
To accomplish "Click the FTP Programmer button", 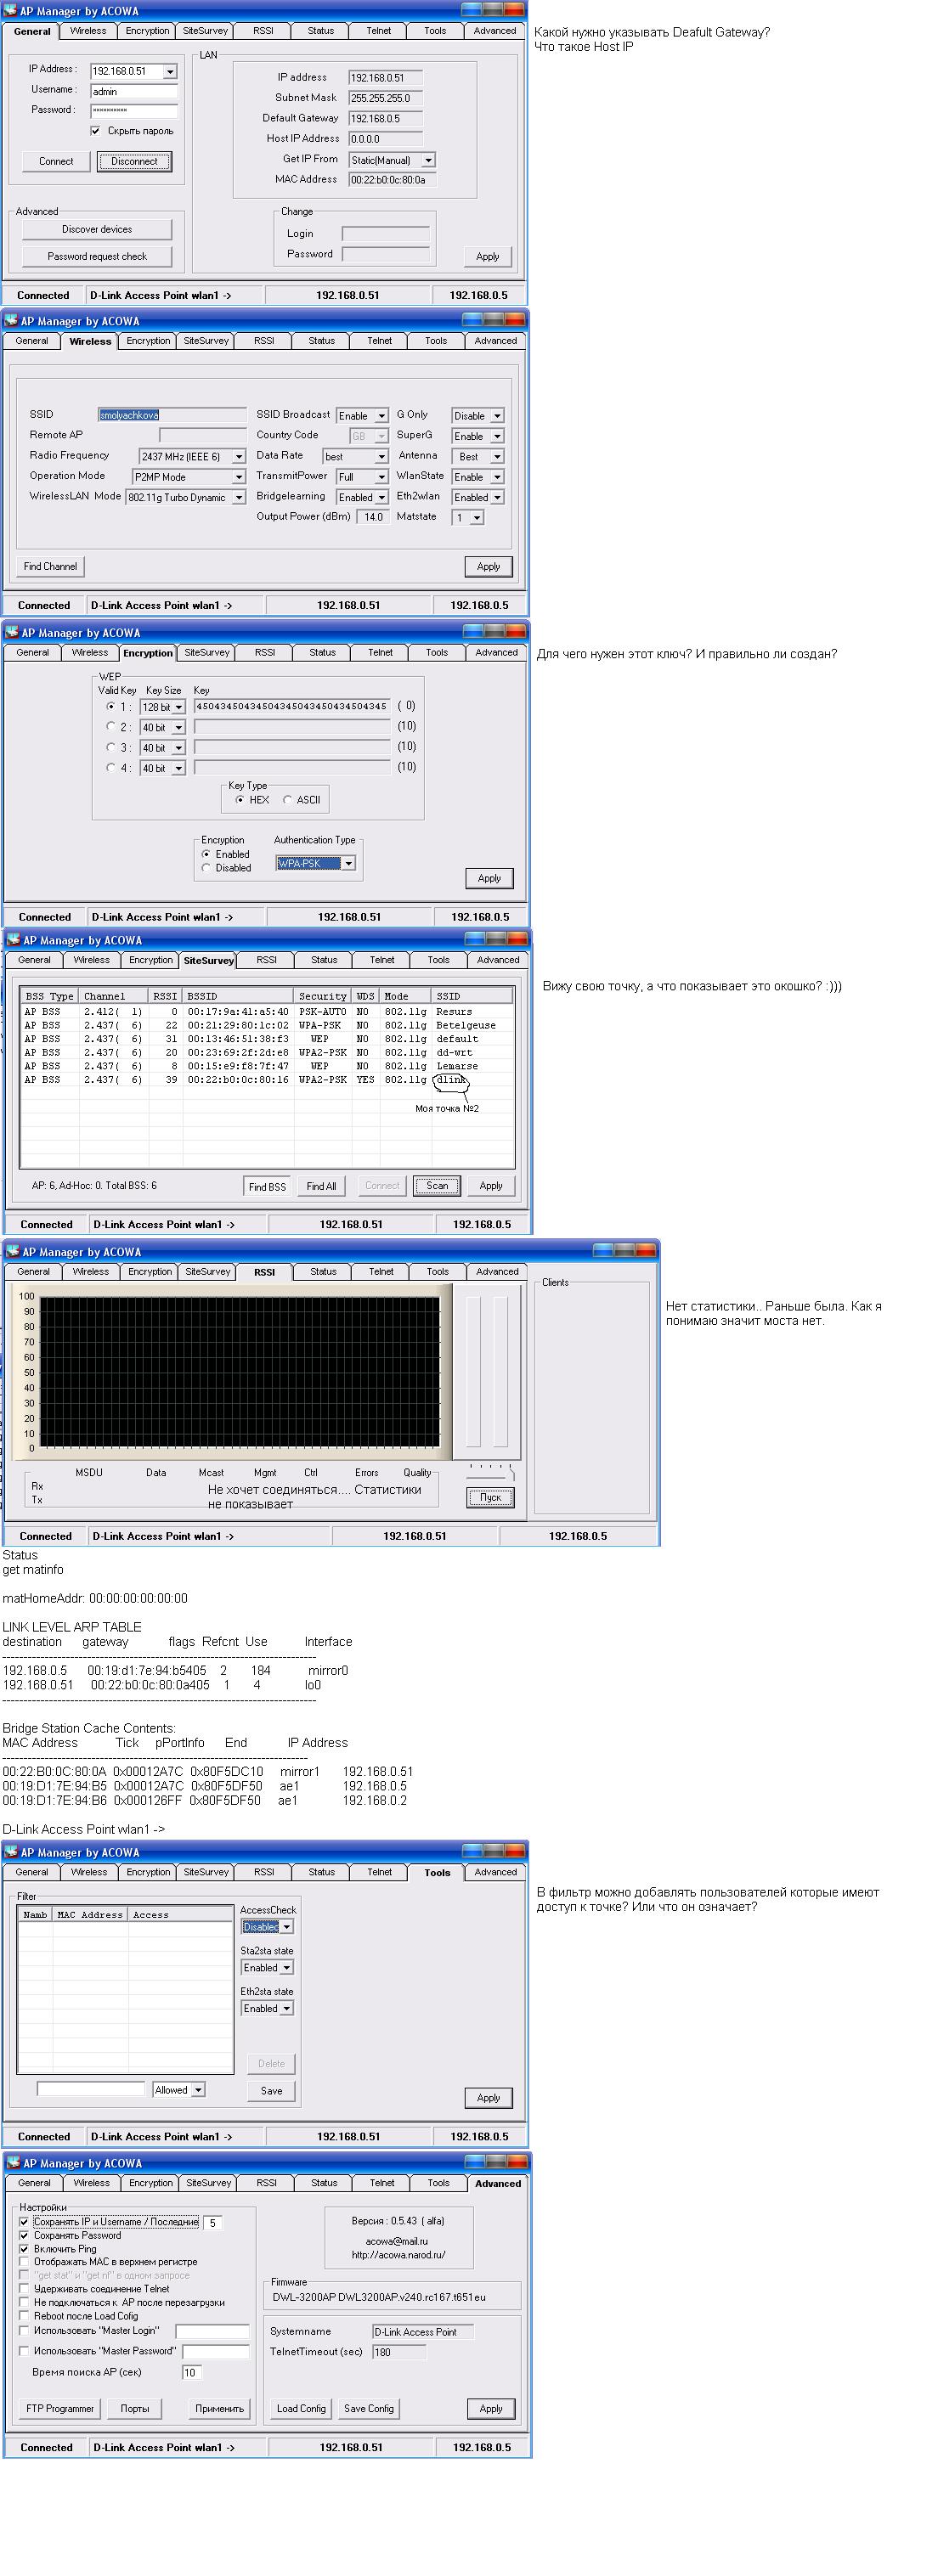I will (60, 2409).
